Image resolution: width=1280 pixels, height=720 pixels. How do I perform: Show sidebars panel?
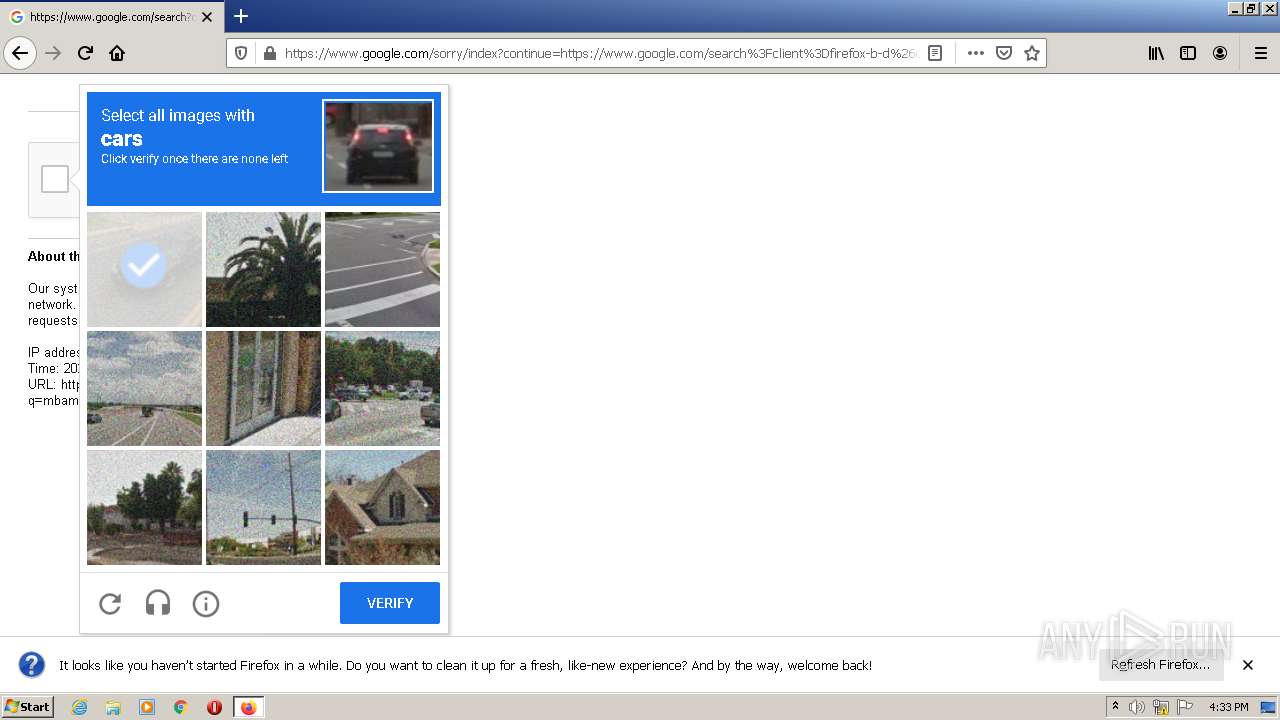pyautogui.click(x=1188, y=53)
